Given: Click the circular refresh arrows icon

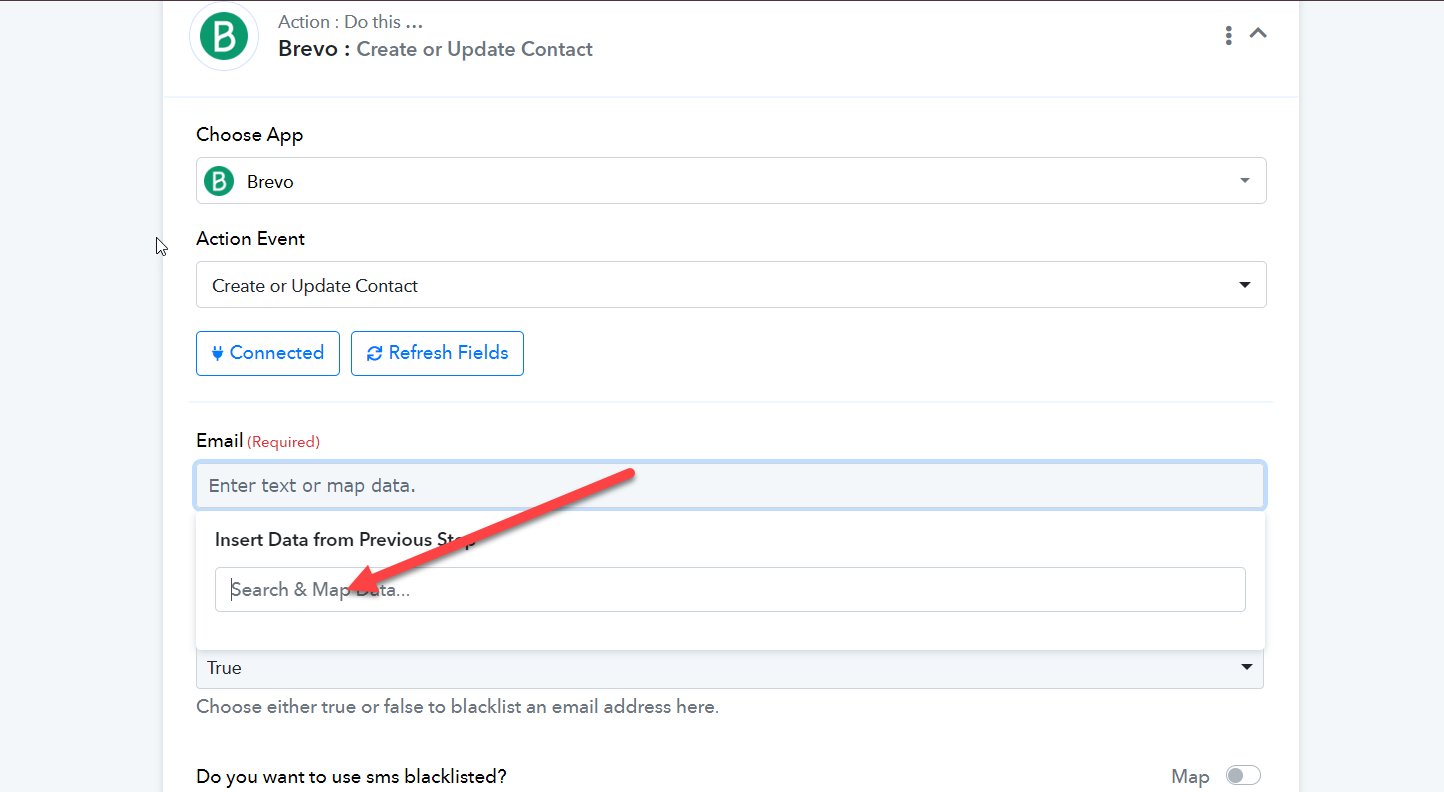Looking at the screenshot, I should coord(375,353).
